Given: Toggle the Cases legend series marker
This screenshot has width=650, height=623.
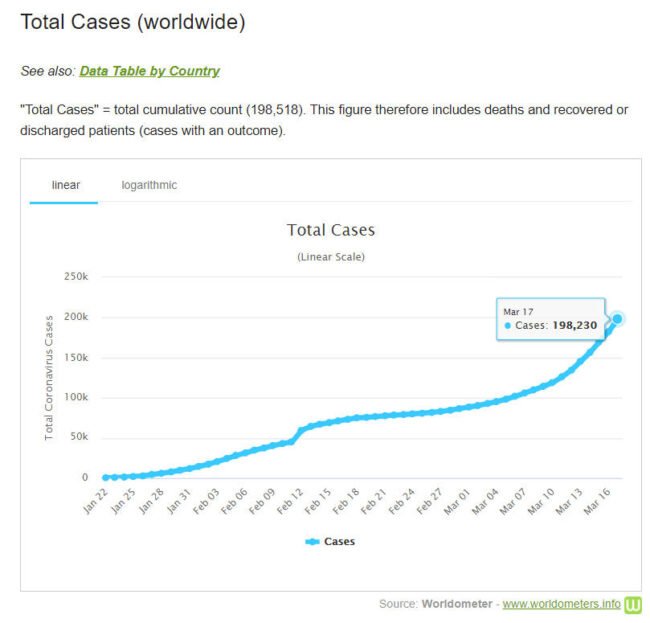Looking at the screenshot, I should (x=312, y=541).
